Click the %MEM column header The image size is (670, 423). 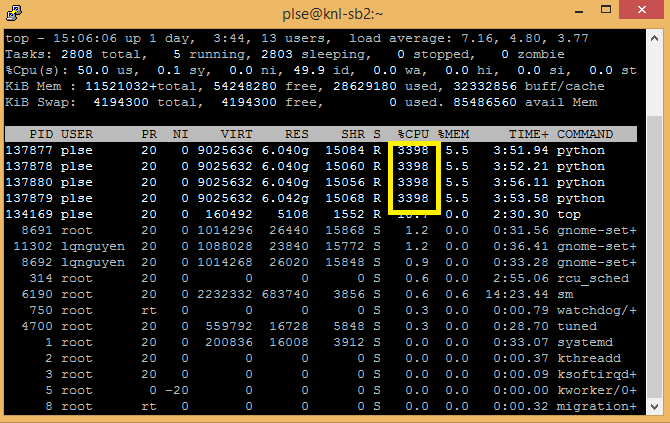point(453,134)
